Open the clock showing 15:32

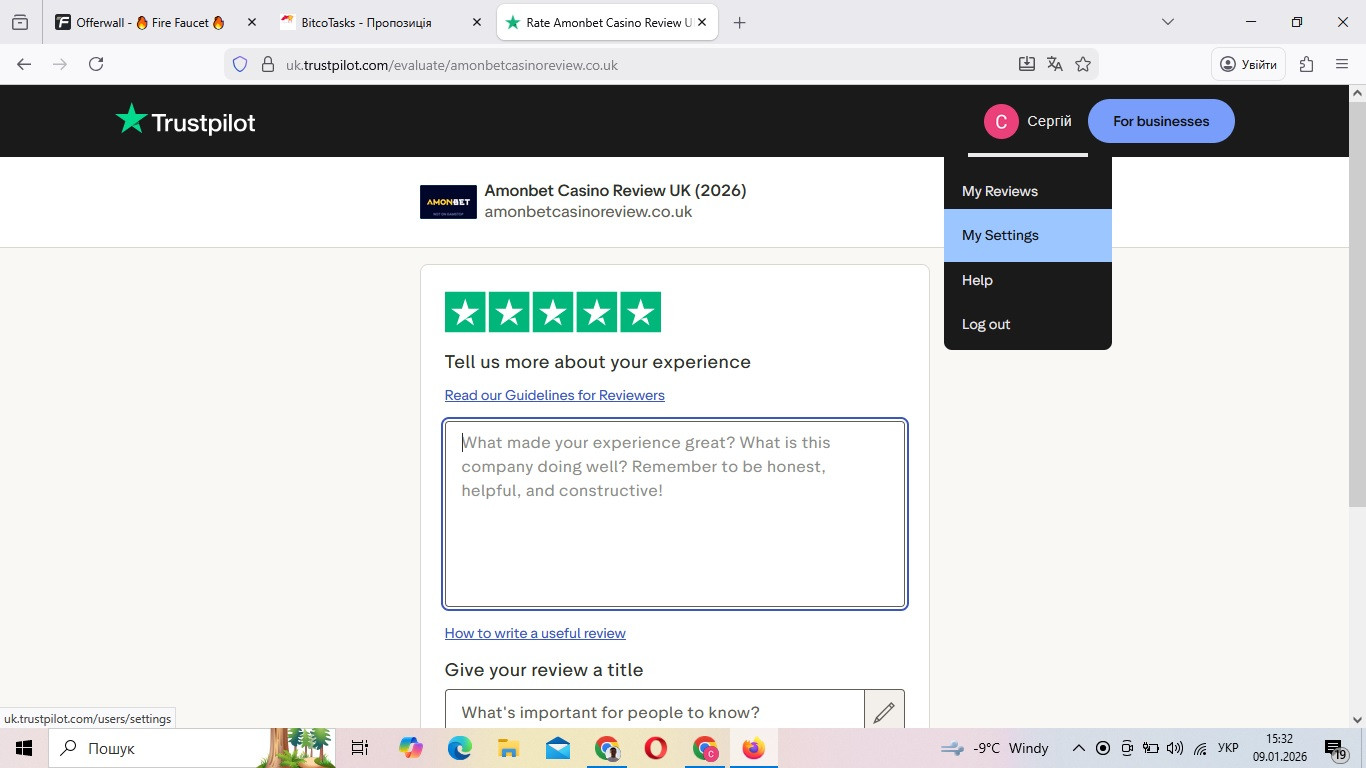[1279, 748]
